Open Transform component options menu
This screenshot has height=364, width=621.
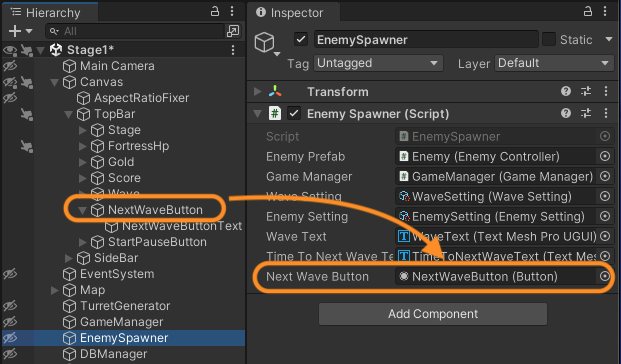[606, 91]
